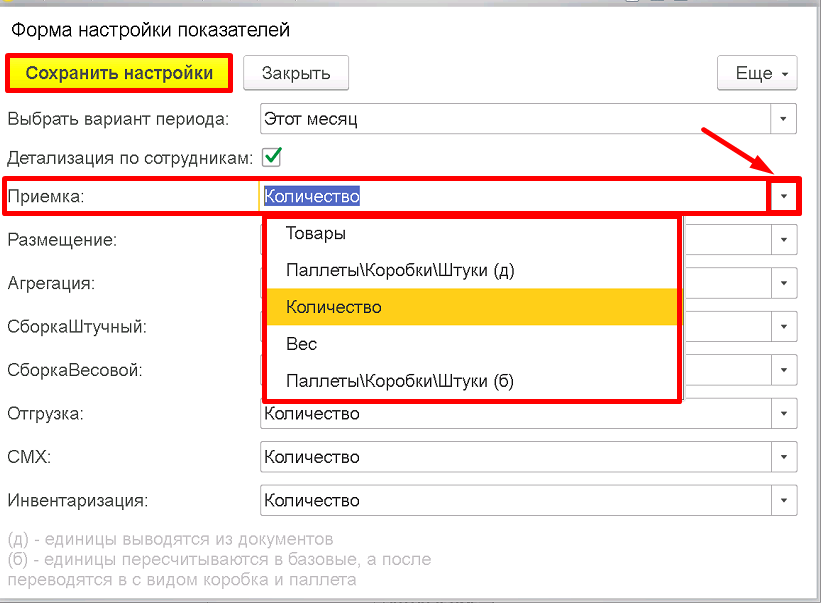The image size is (823, 603).
Task: Toggle Детализация по сотрудникам checkbox
Action: (272, 157)
